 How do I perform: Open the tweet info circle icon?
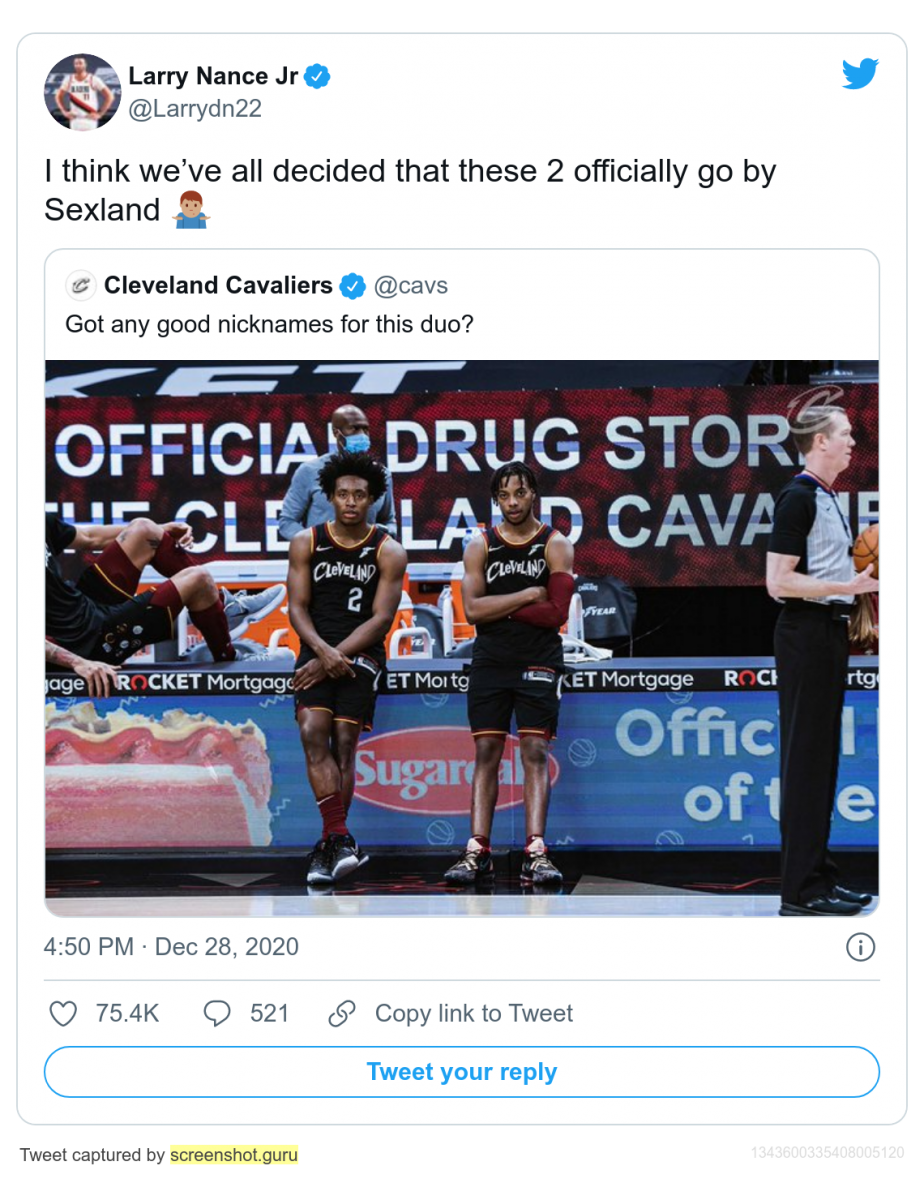(861, 947)
